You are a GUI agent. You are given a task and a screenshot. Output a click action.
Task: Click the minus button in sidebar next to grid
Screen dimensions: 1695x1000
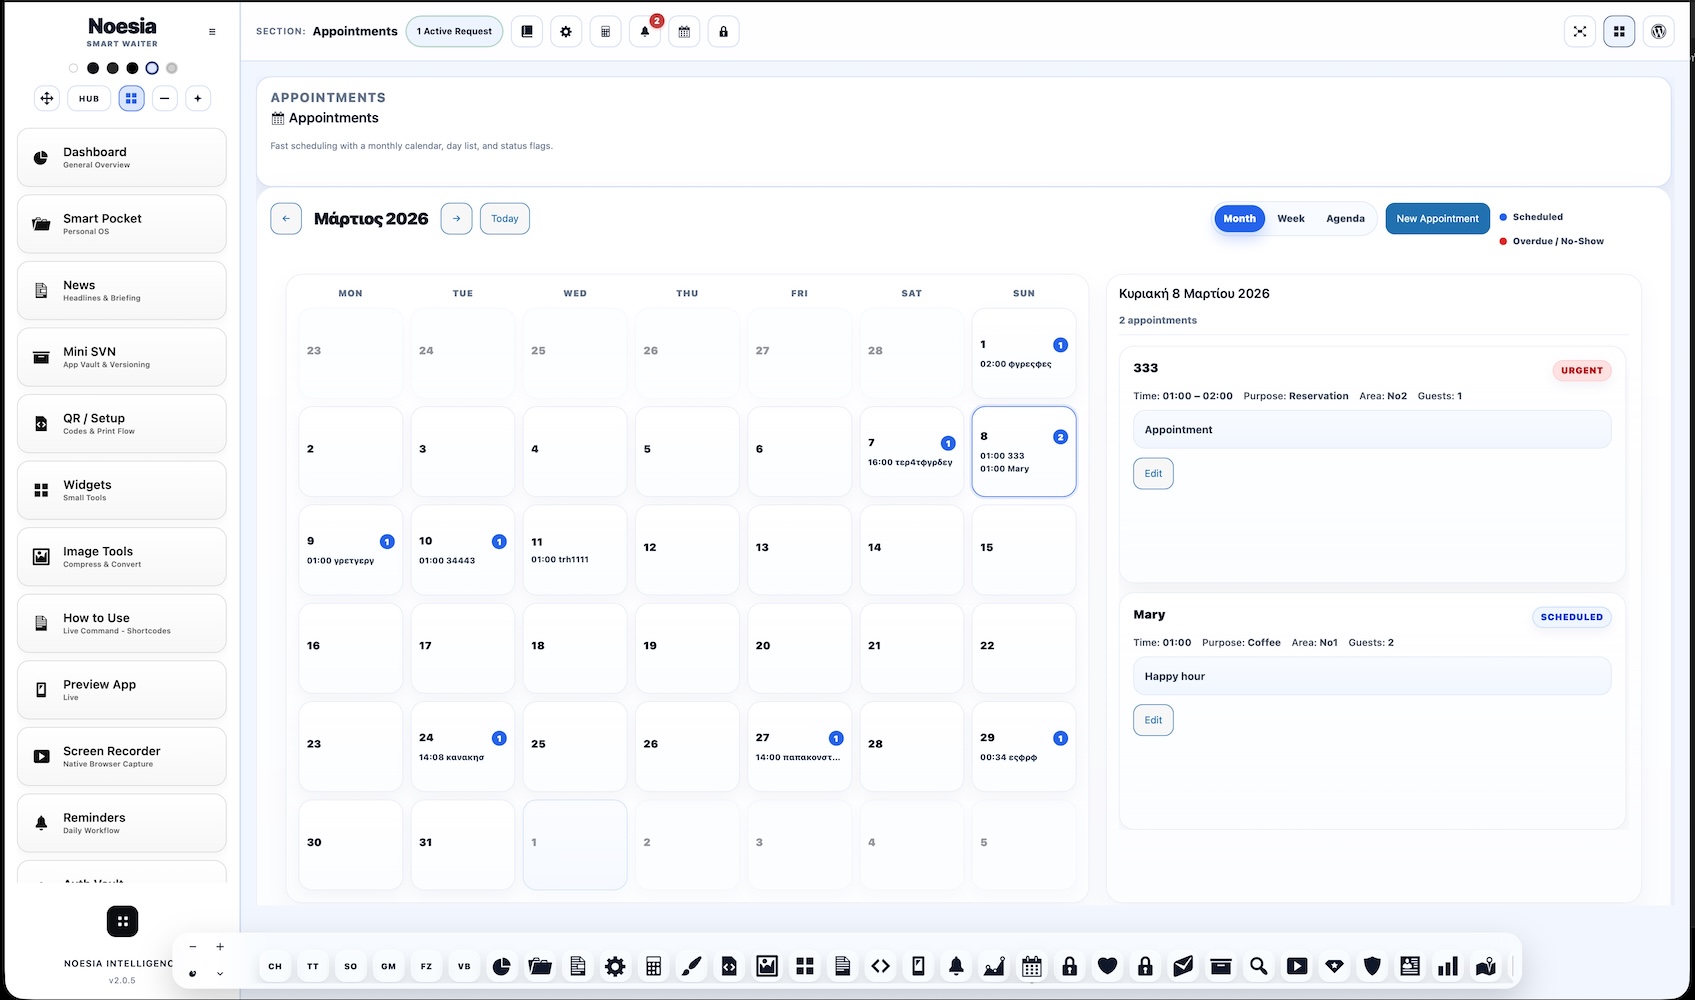click(165, 98)
